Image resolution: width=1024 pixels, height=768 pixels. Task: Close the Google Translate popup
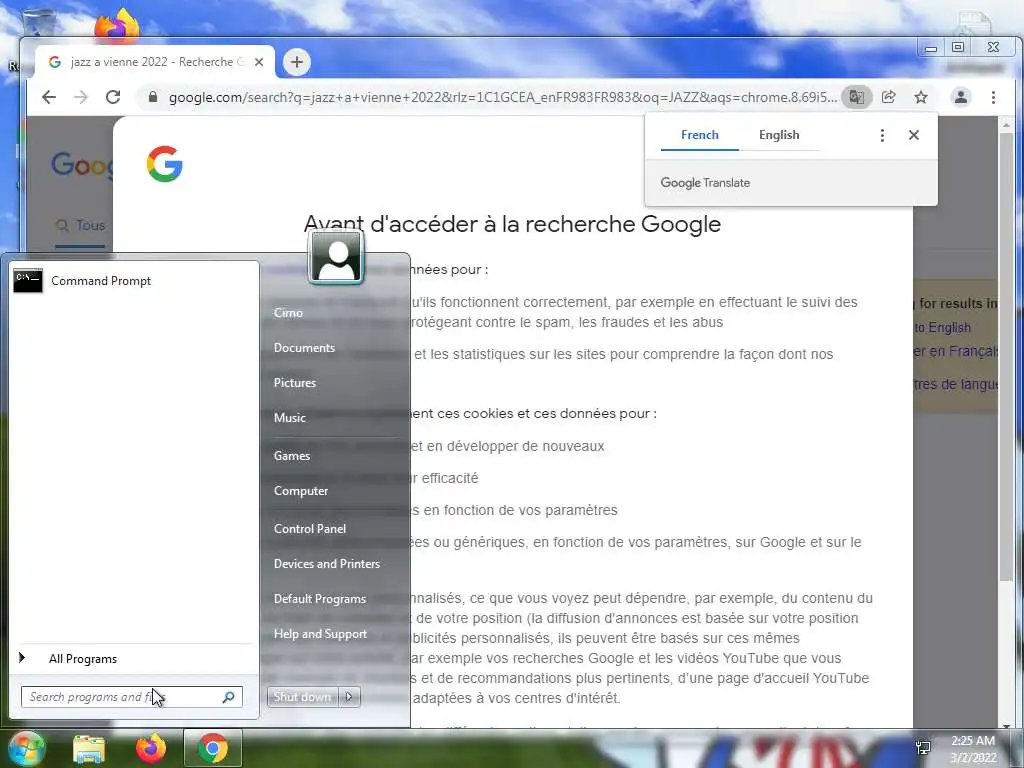914,135
